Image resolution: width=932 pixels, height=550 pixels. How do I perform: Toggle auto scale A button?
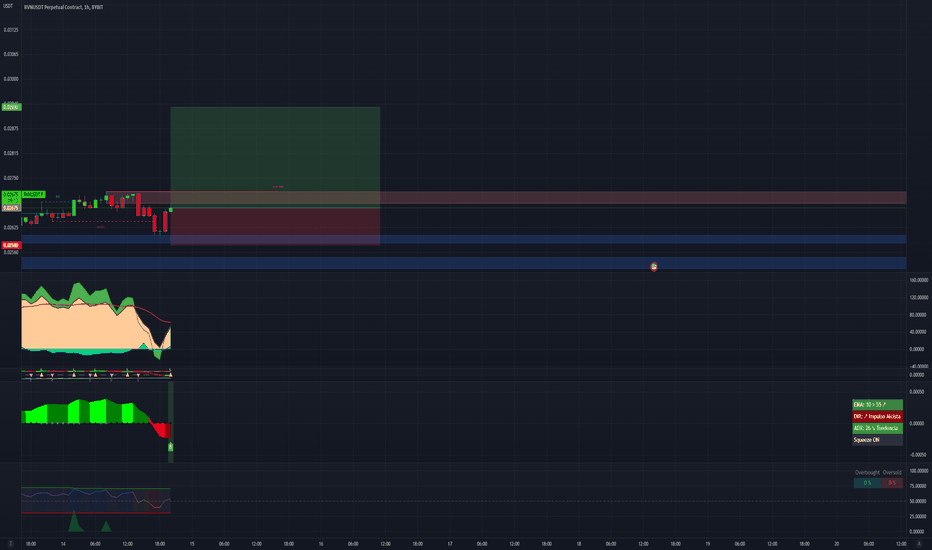coord(919,543)
